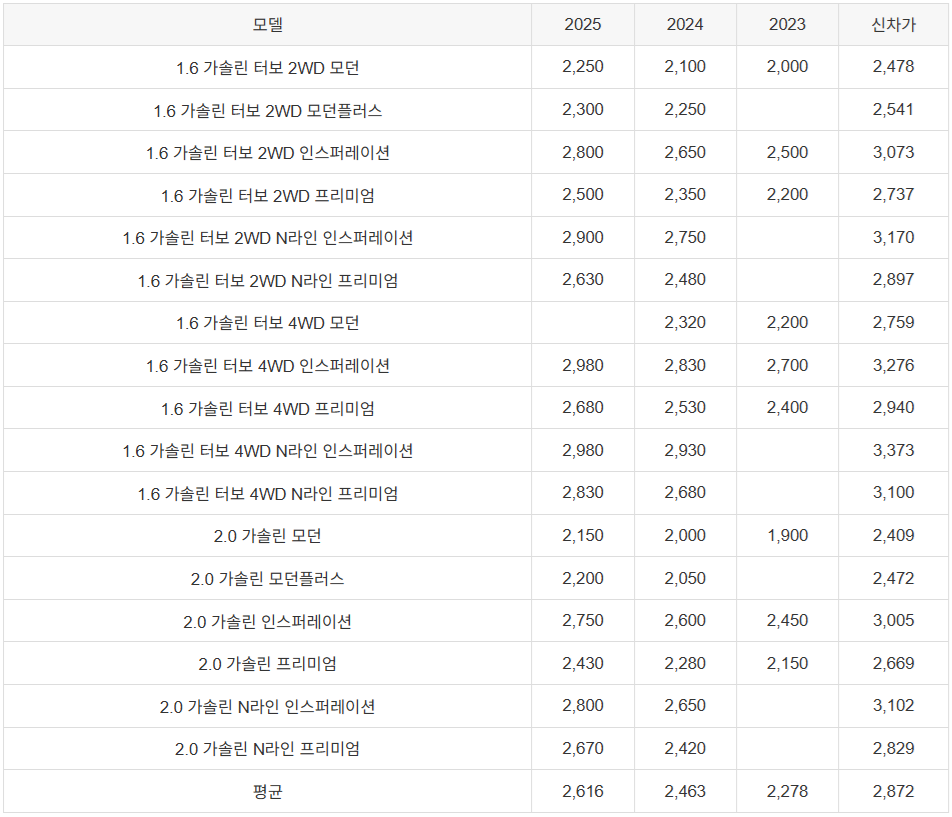Click 신차가 value 2,478
Viewport: 952px width, 817px height.
(893, 67)
